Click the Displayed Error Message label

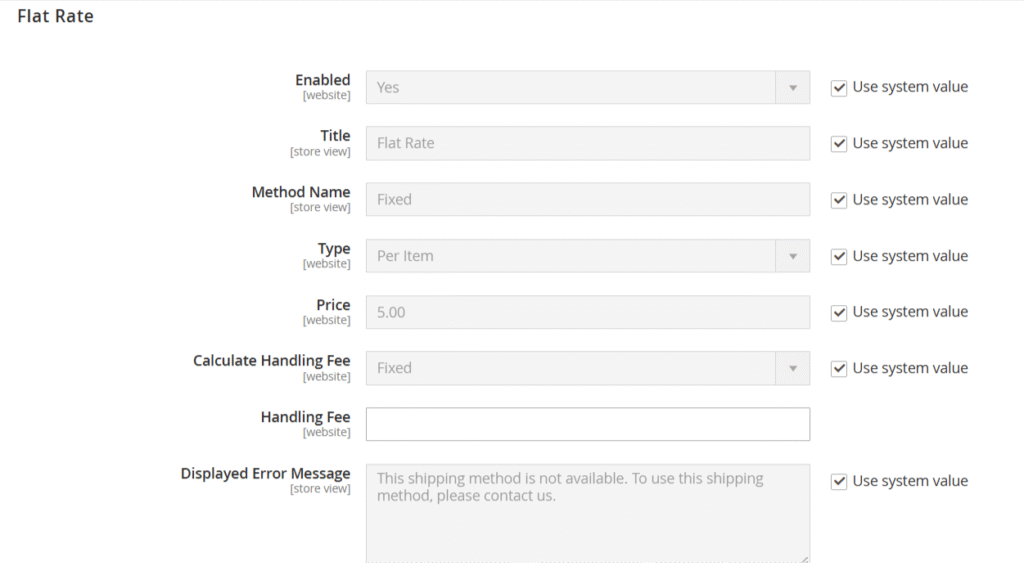pyautogui.click(x=265, y=473)
